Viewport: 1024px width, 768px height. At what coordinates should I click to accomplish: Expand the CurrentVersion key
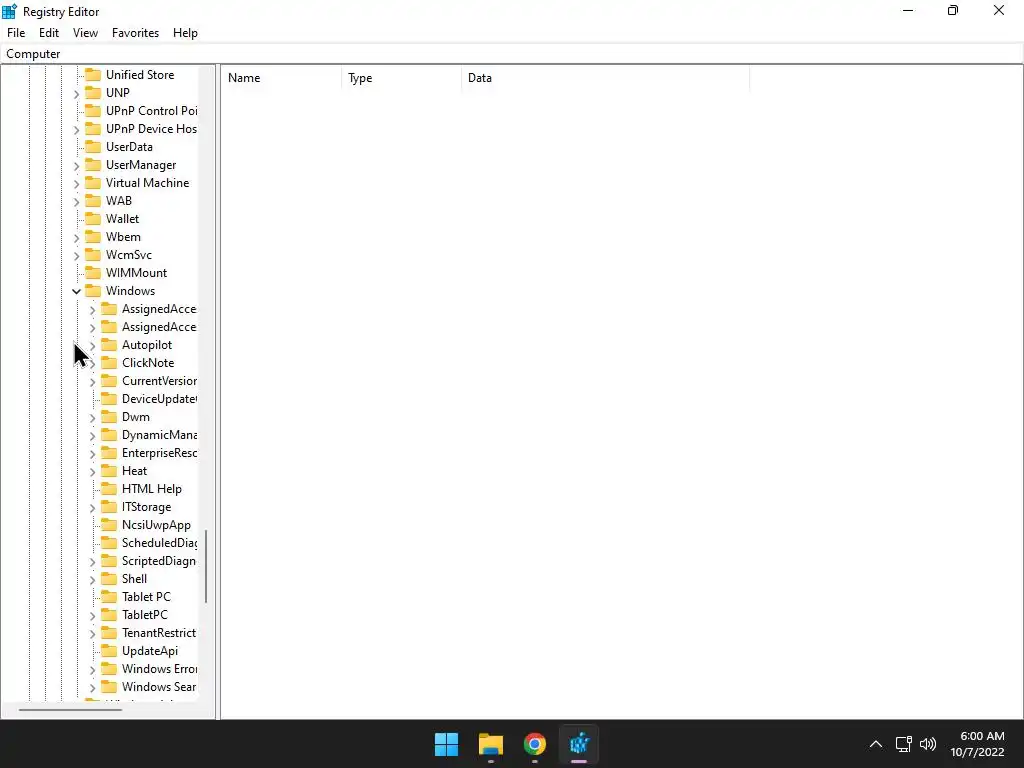(x=92, y=381)
